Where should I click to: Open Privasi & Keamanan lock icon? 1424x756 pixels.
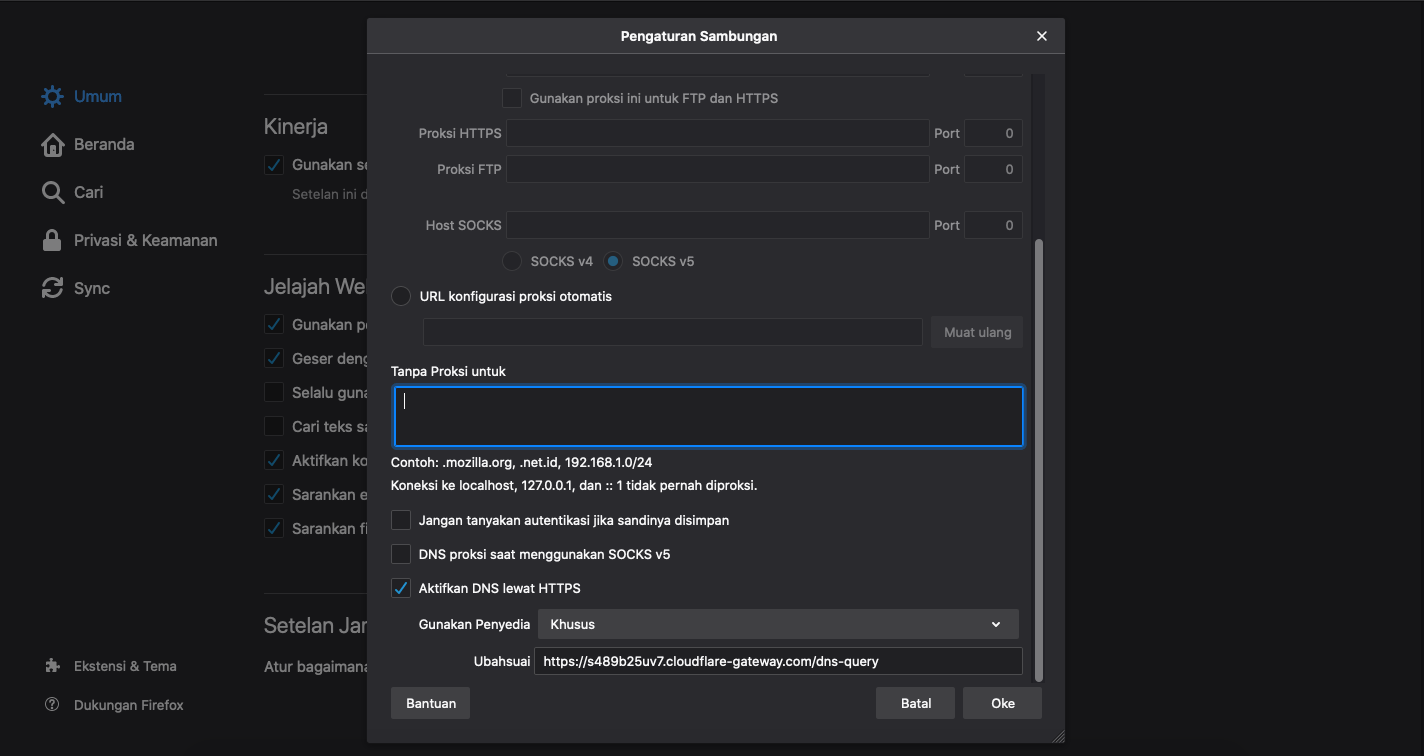52,241
